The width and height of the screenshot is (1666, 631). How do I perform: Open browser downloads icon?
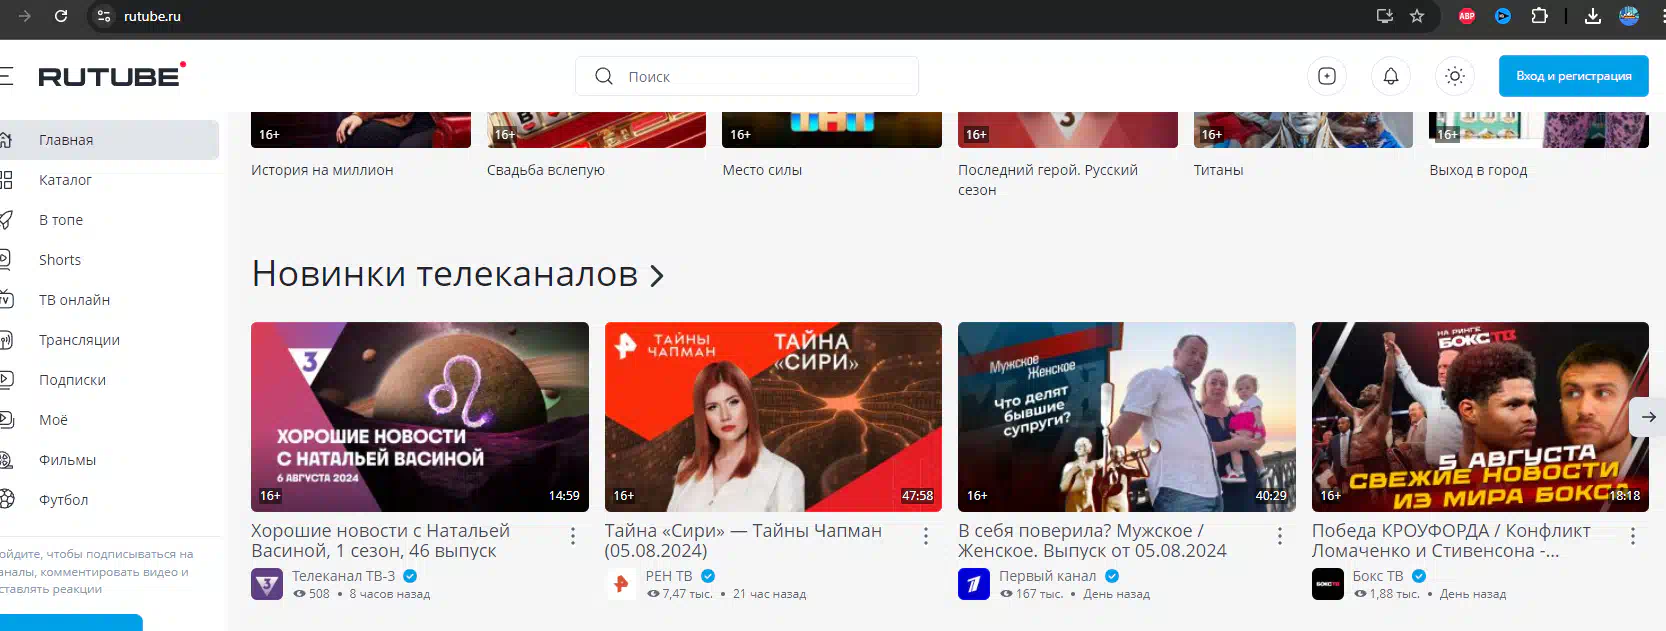click(1593, 16)
